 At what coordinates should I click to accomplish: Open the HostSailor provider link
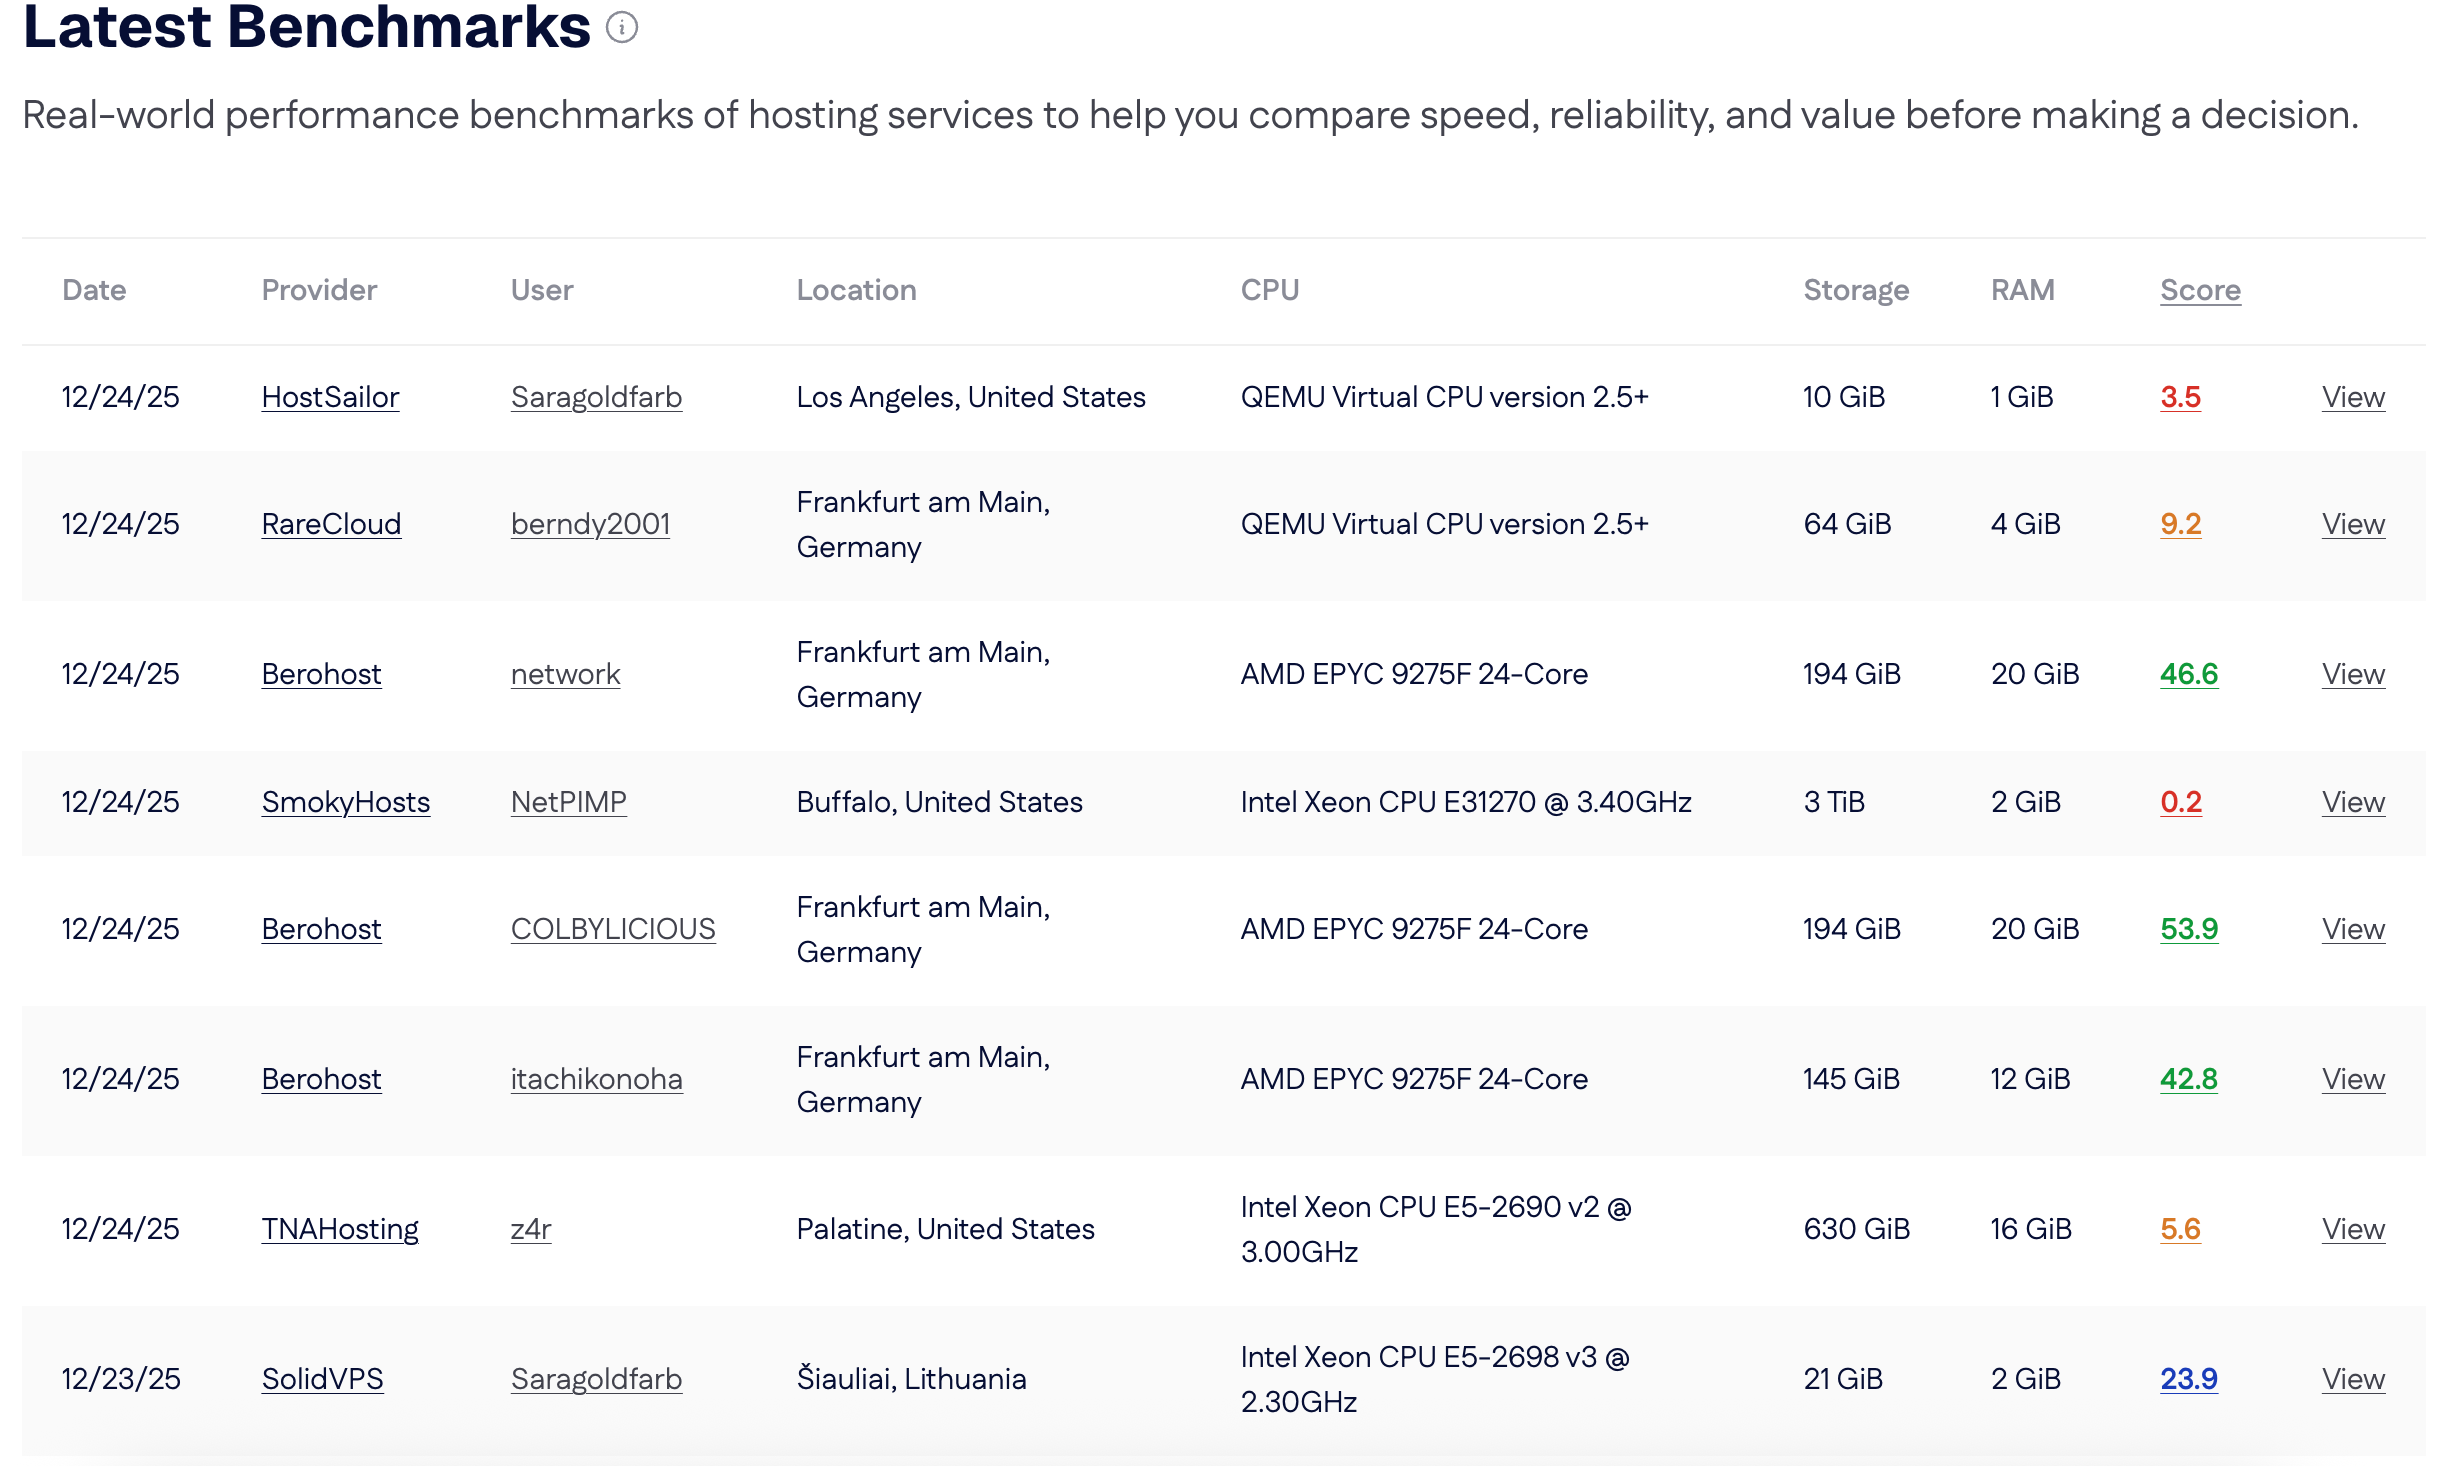330,397
